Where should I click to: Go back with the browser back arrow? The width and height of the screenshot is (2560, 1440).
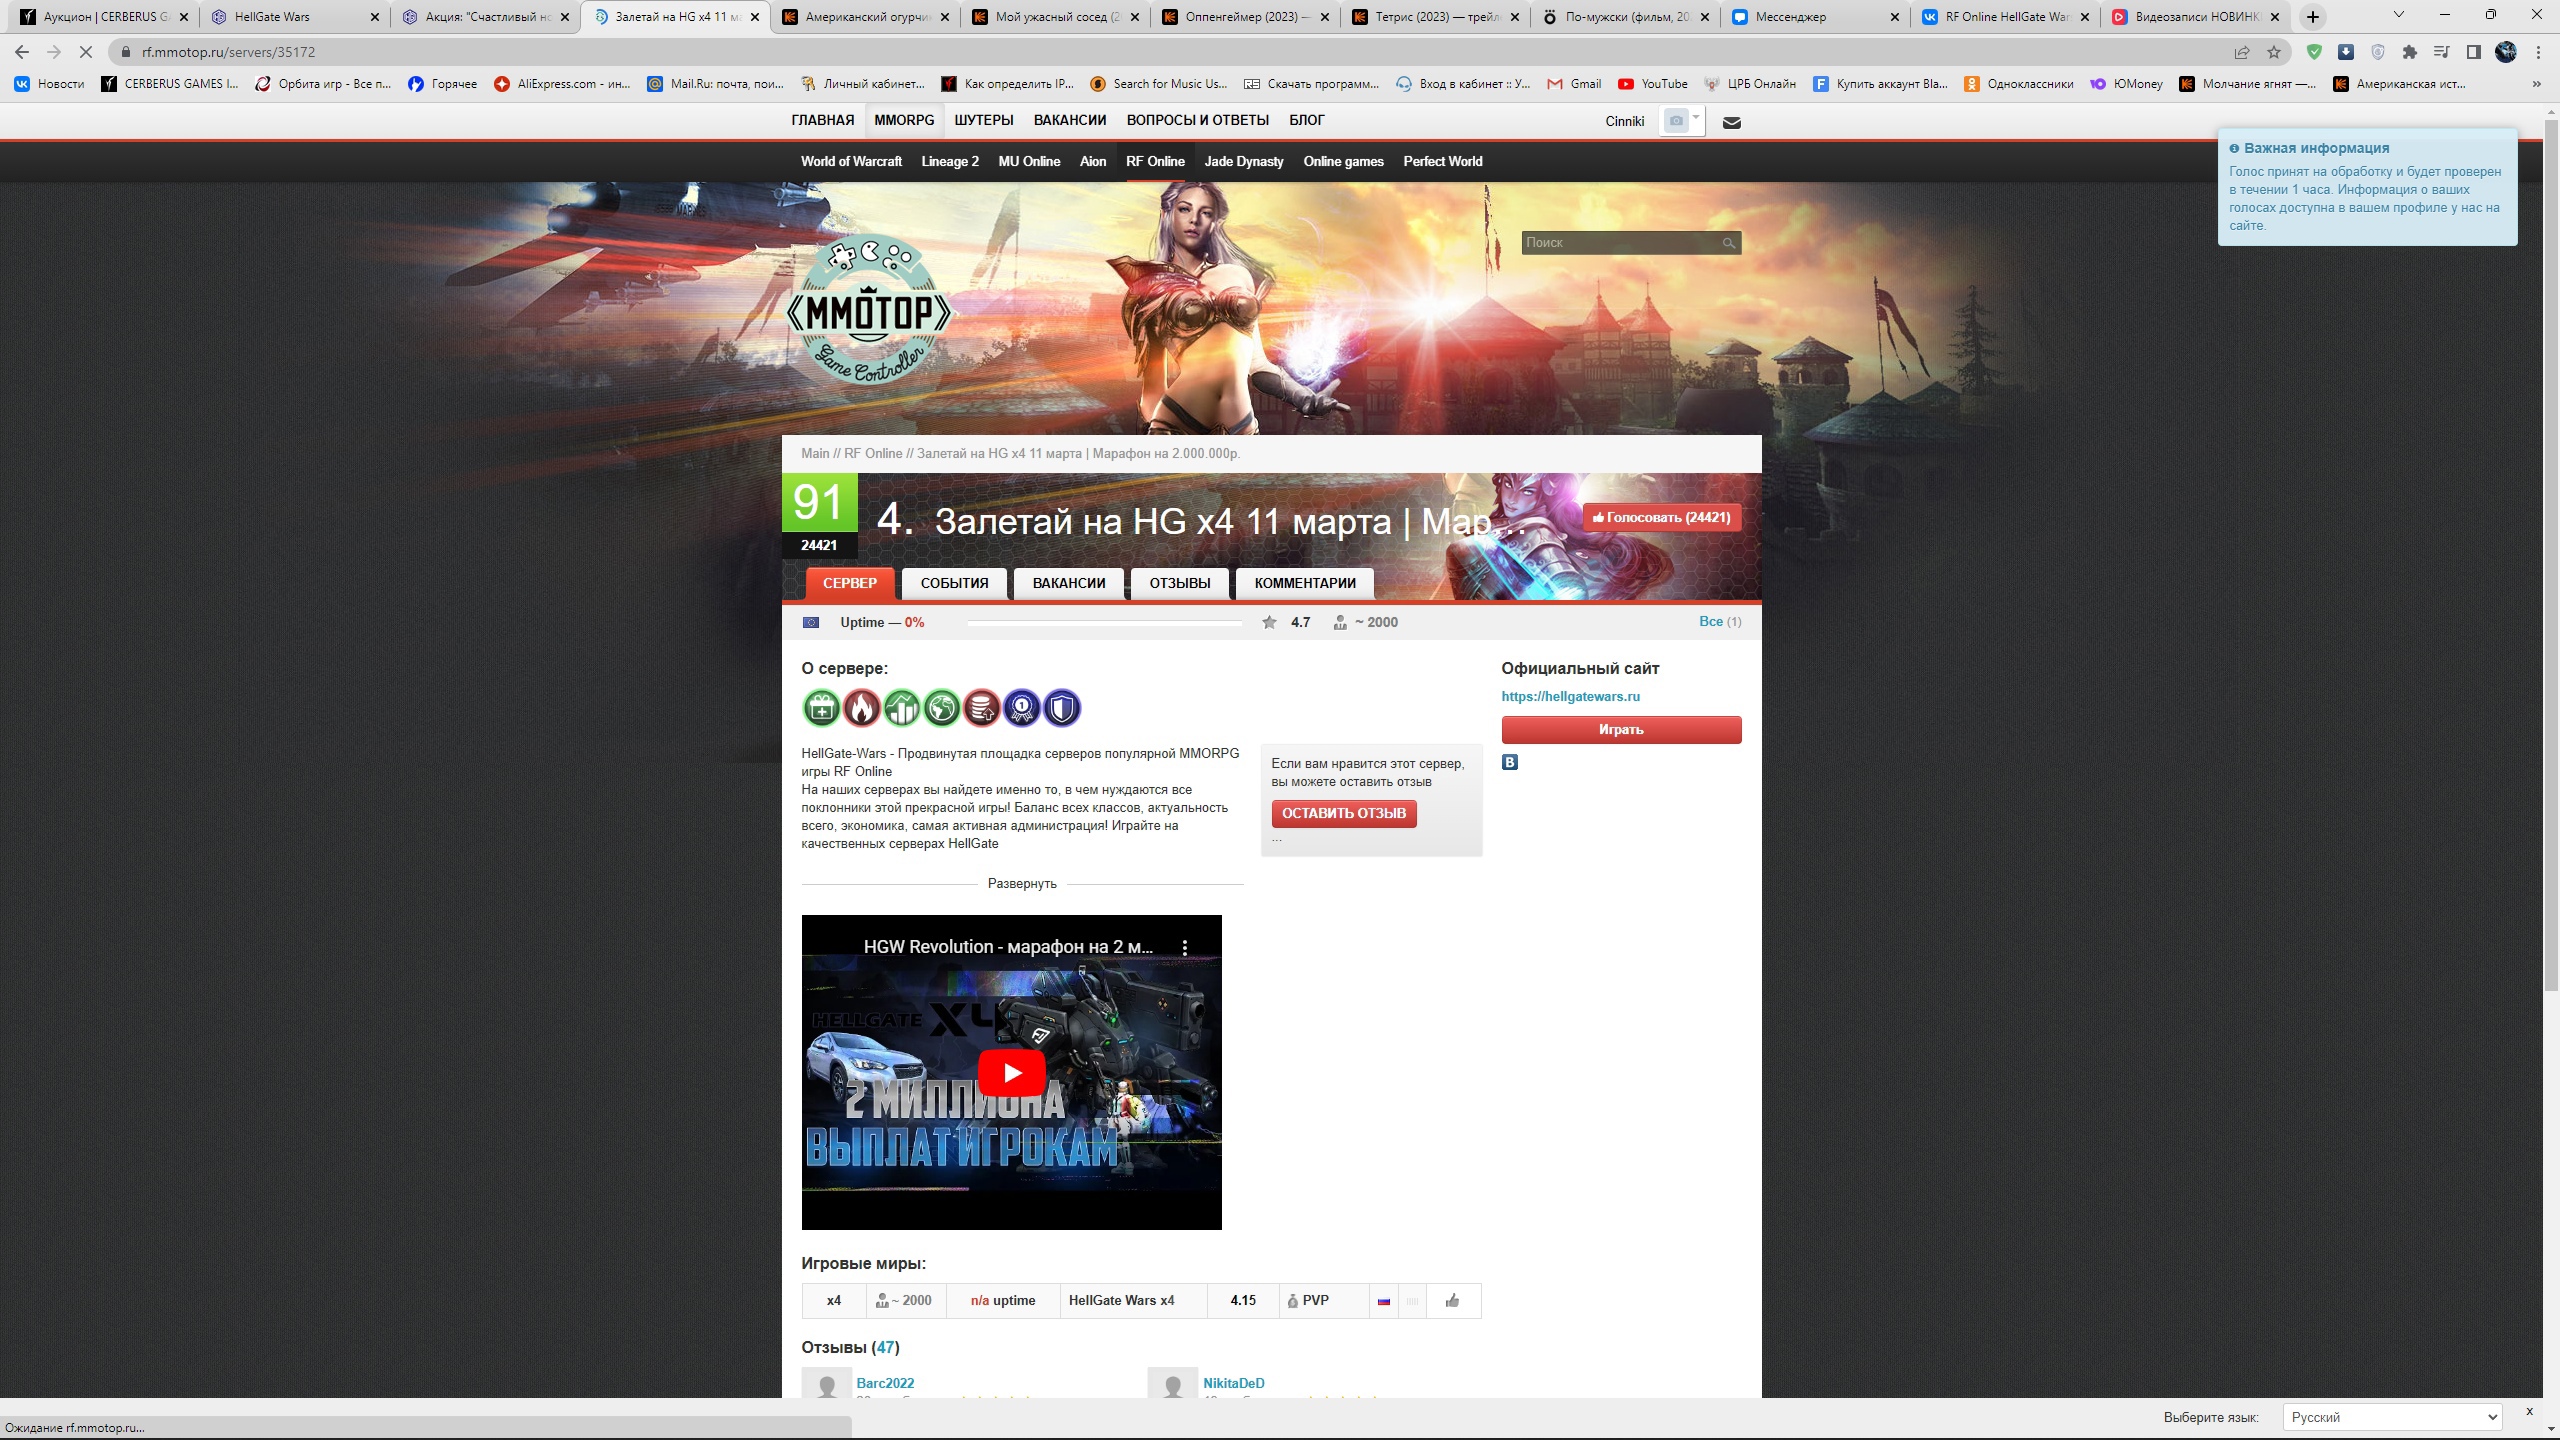pyautogui.click(x=22, y=52)
